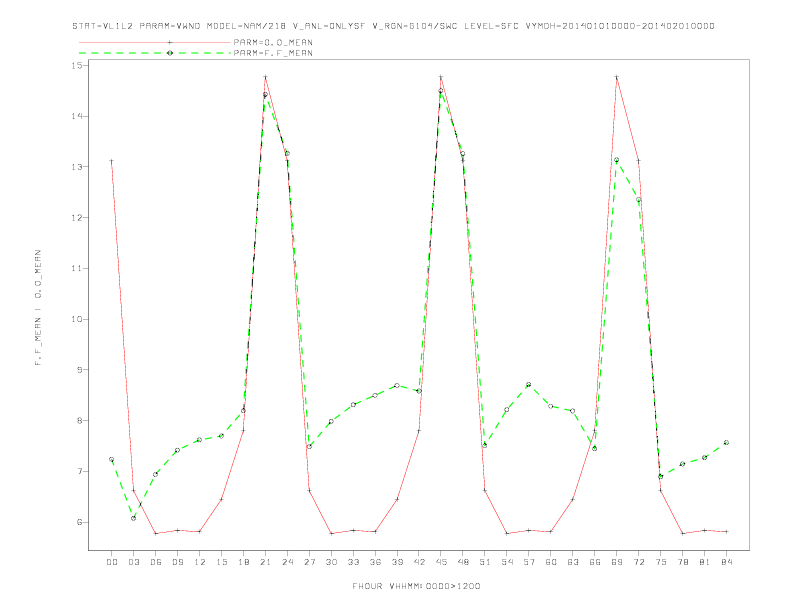
Task: Click x-axis tick label 12
Action: pos(200,562)
